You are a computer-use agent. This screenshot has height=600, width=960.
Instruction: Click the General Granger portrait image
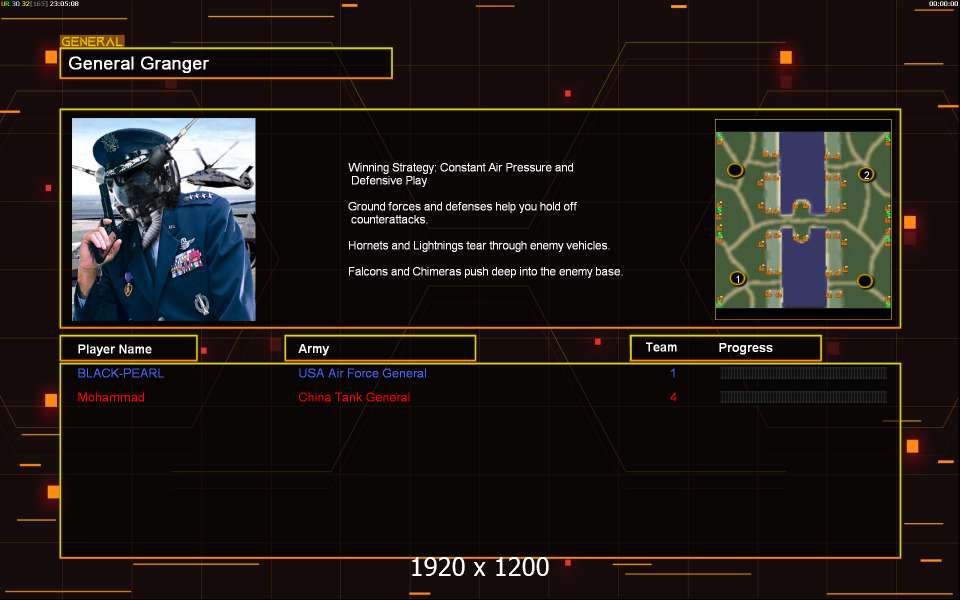pyautogui.click(x=163, y=219)
